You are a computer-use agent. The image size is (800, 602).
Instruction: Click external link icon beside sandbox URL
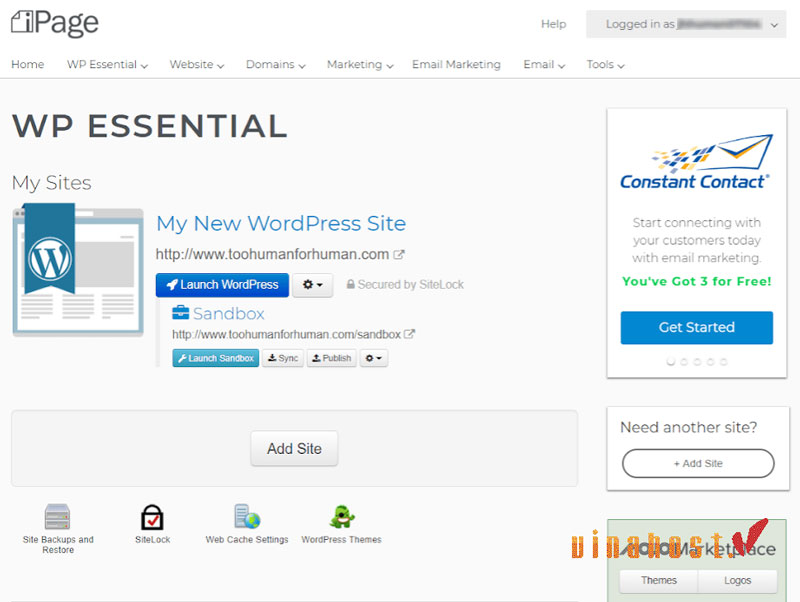click(x=409, y=335)
